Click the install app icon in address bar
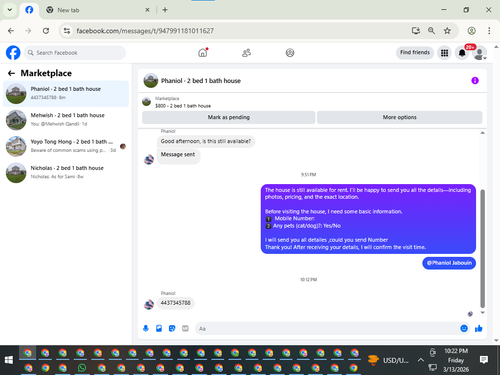500x375 pixels. 416,31
